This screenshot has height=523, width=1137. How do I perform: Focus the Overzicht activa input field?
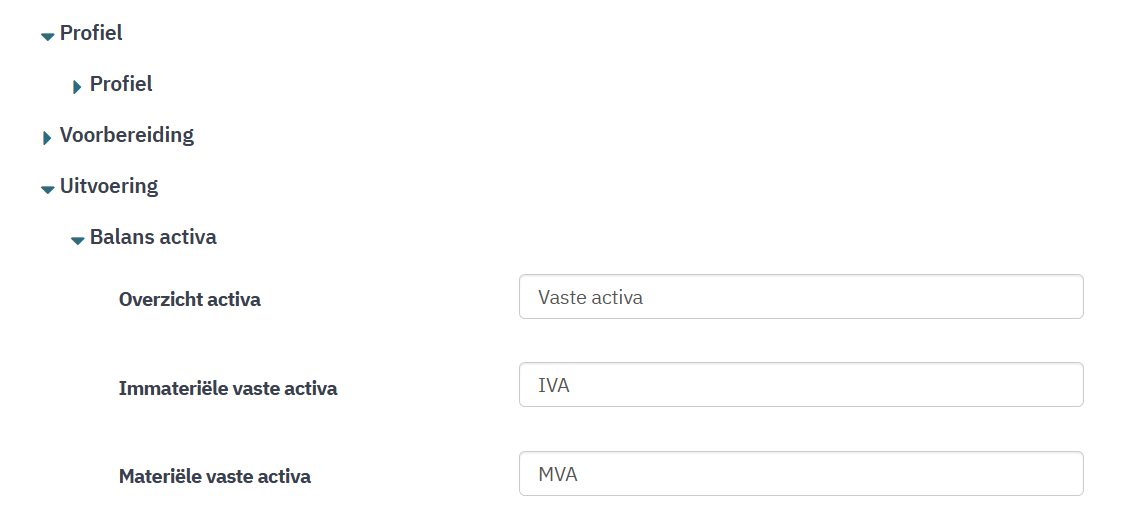800,297
